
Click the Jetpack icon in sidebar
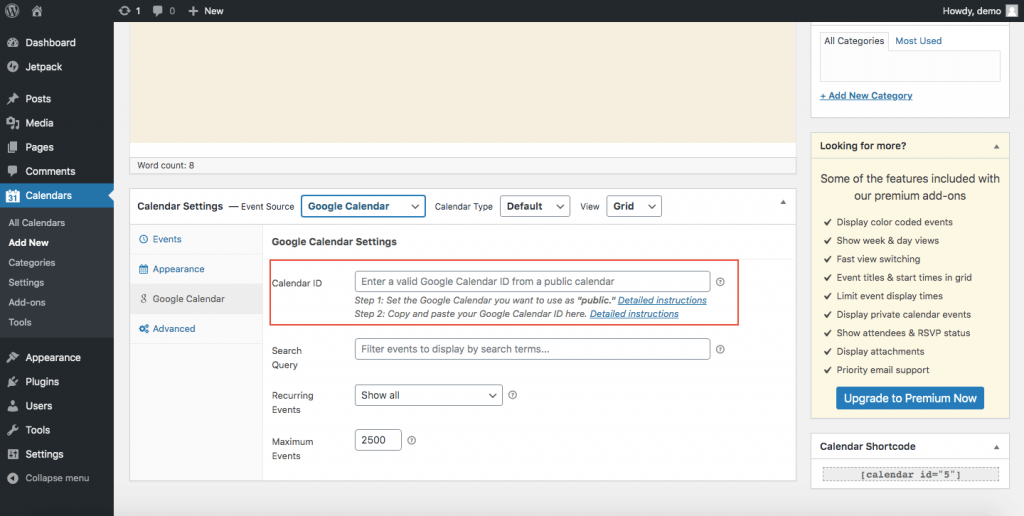coord(12,67)
